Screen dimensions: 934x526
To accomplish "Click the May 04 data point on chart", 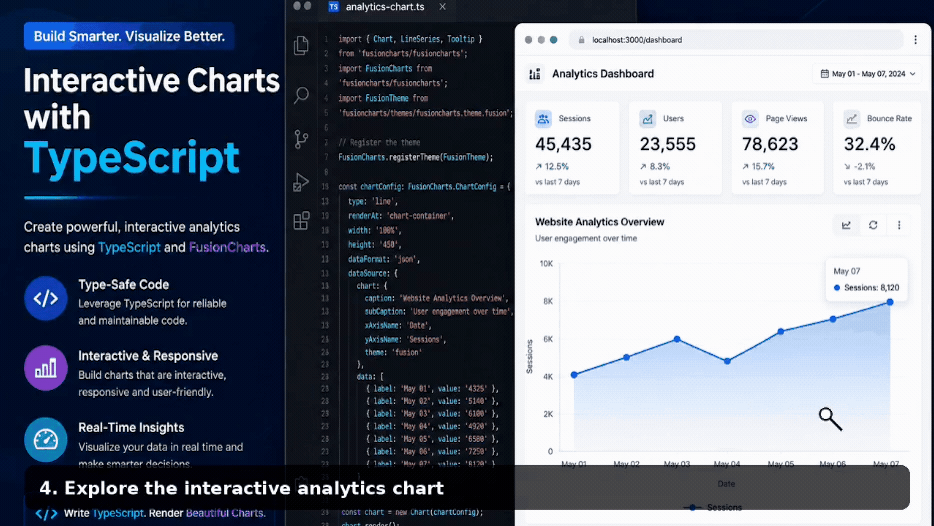I will [x=727, y=361].
